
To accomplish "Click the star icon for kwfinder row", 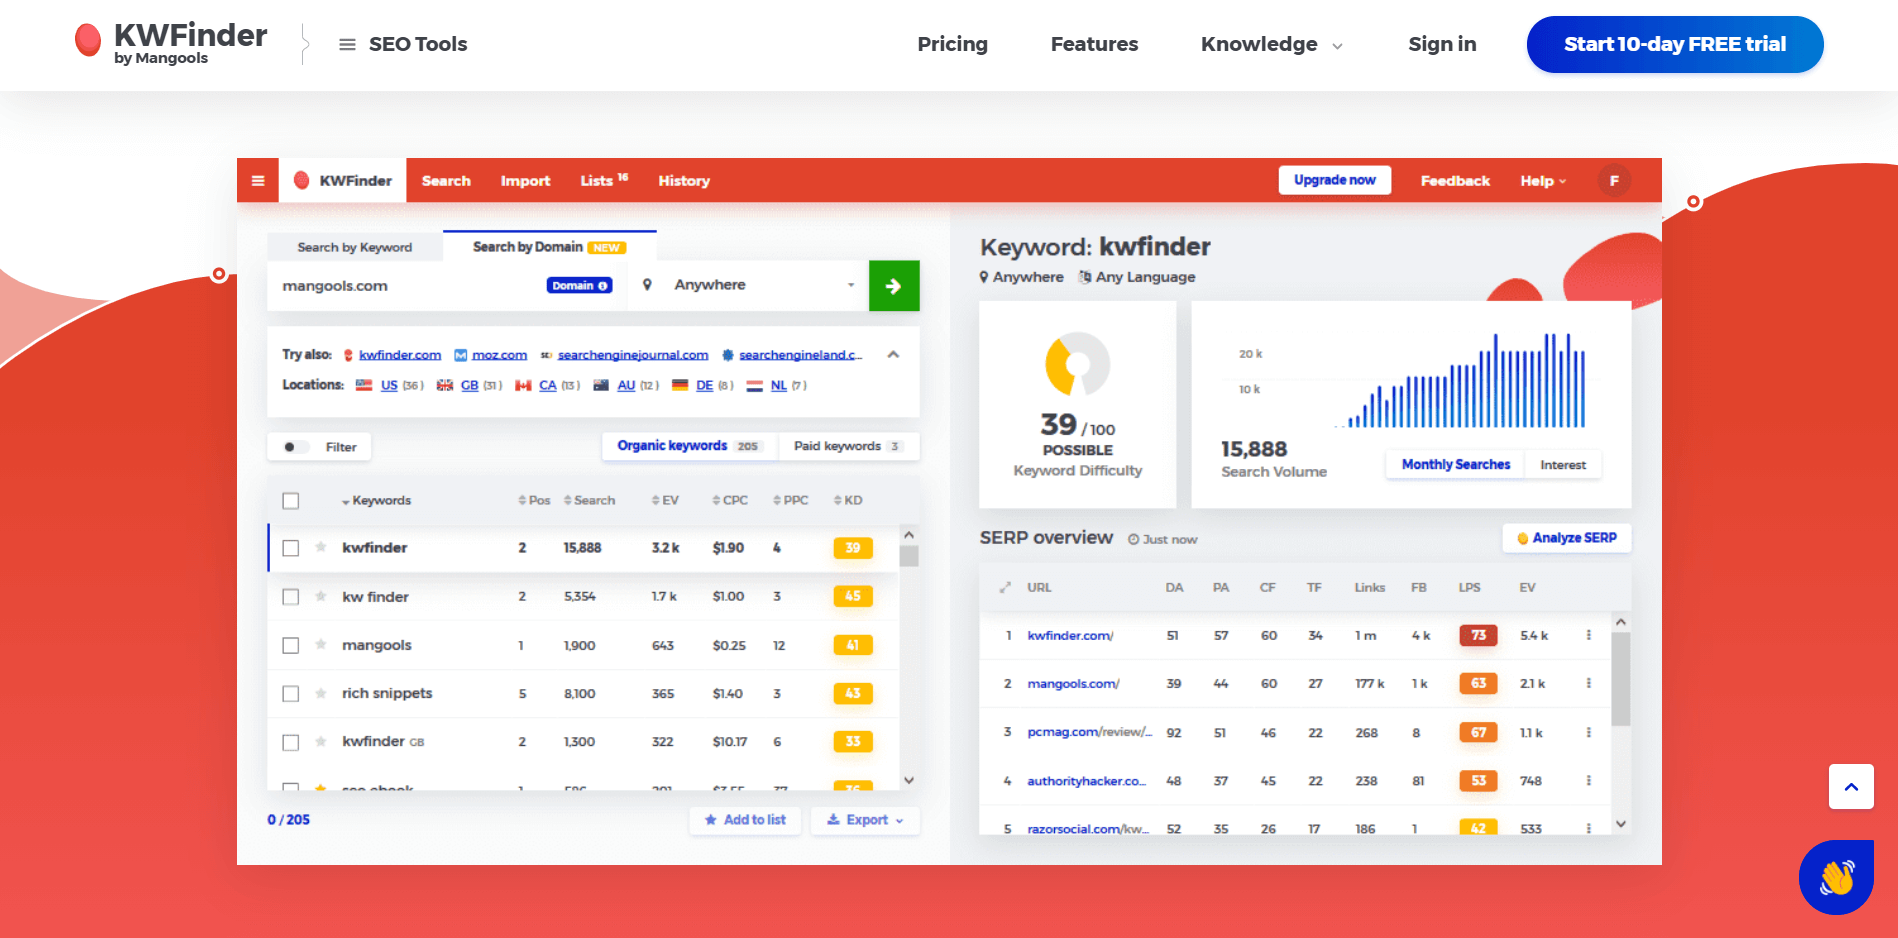I will (321, 547).
